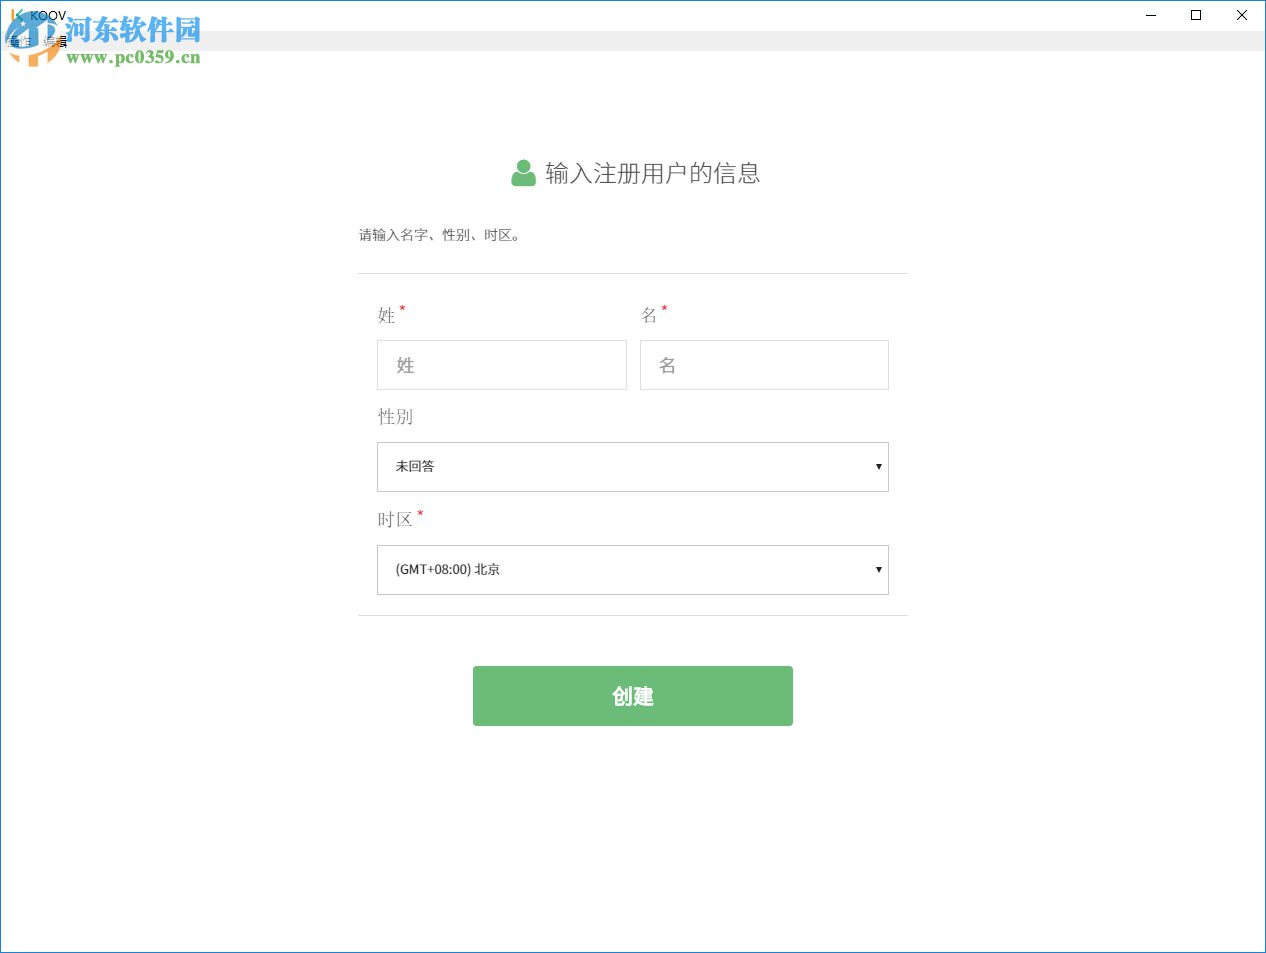Click the instruction text 请输入名字、性别、时区。

point(440,235)
